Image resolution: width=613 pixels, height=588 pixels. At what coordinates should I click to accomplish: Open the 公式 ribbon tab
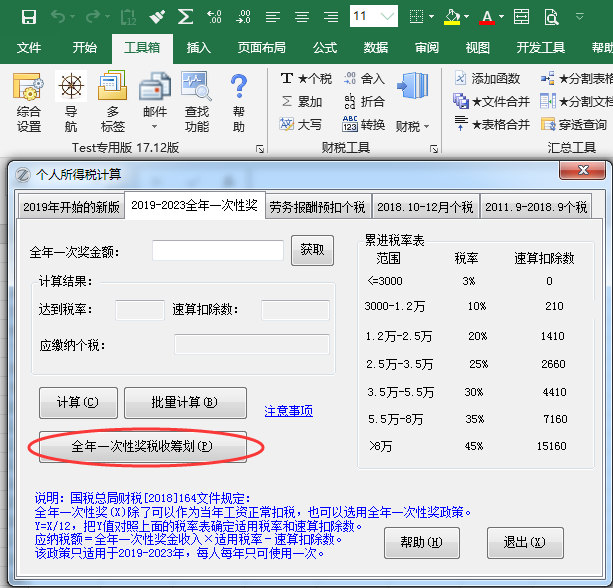click(x=325, y=48)
